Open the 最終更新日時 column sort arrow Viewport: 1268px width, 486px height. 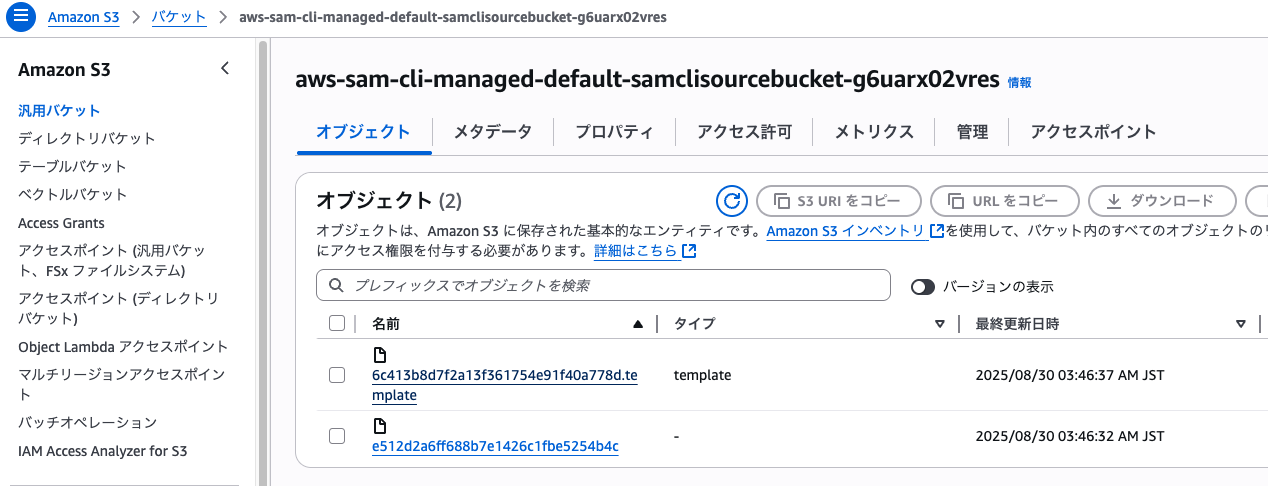click(1241, 324)
